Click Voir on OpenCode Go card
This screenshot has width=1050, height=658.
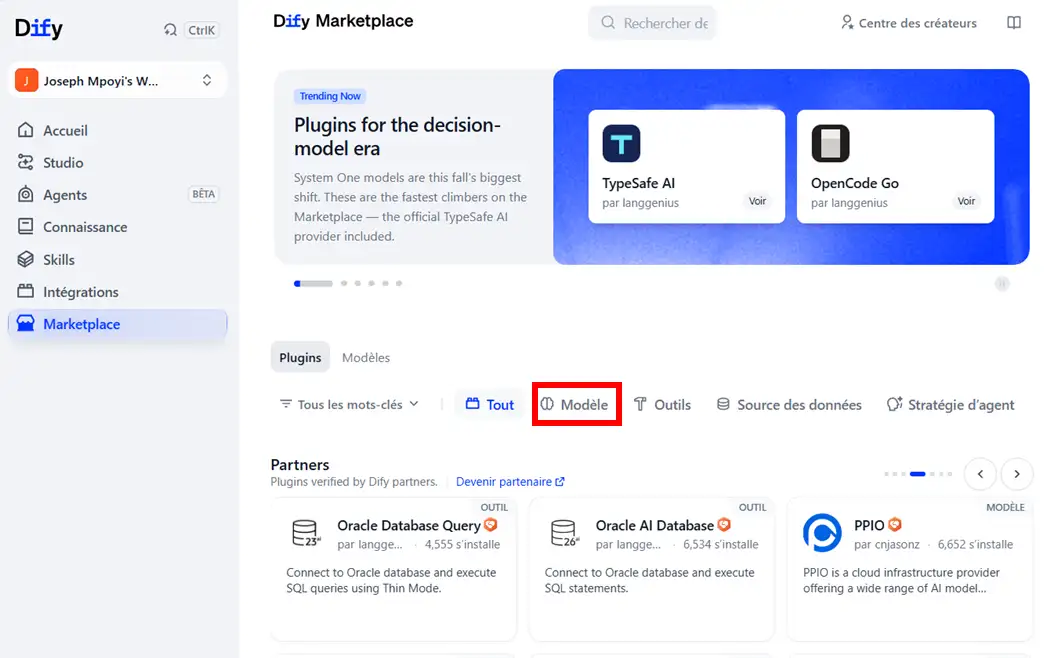point(966,201)
